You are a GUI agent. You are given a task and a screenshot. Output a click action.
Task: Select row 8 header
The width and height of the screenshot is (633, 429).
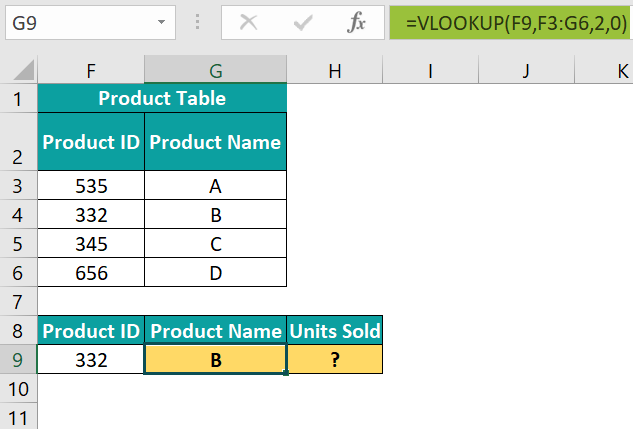pos(18,331)
